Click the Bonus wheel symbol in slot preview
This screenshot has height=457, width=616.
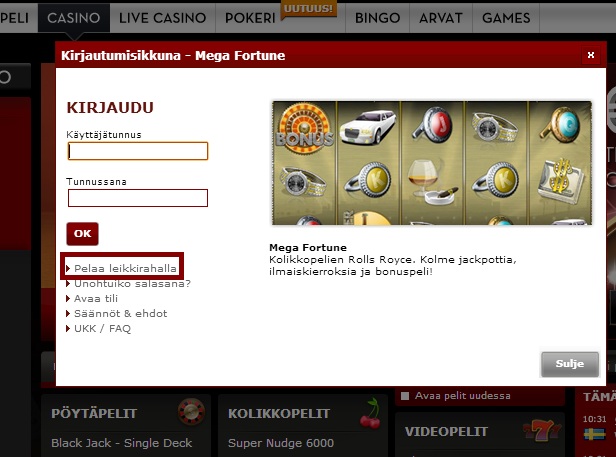(x=304, y=128)
